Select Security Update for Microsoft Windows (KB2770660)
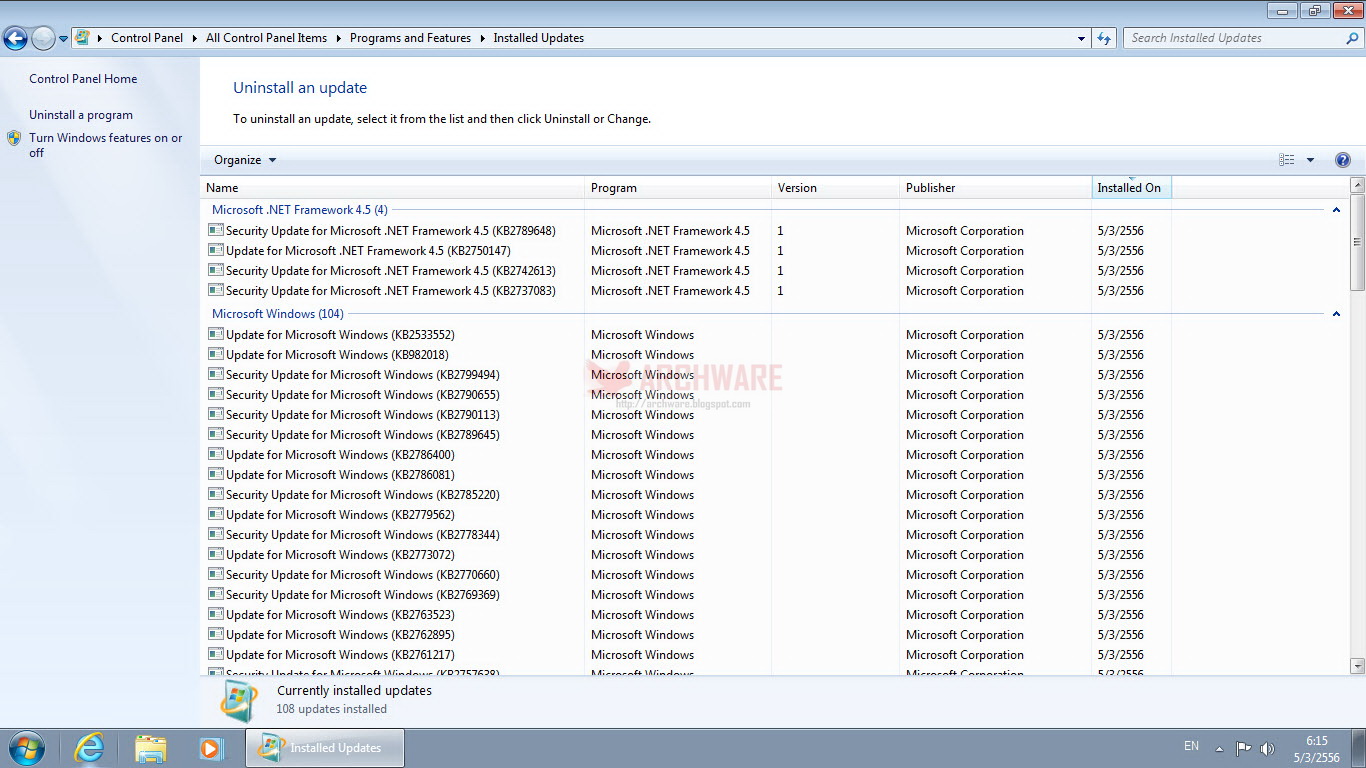Image resolution: width=1366 pixels, height=768 pixels. (363, 575)
